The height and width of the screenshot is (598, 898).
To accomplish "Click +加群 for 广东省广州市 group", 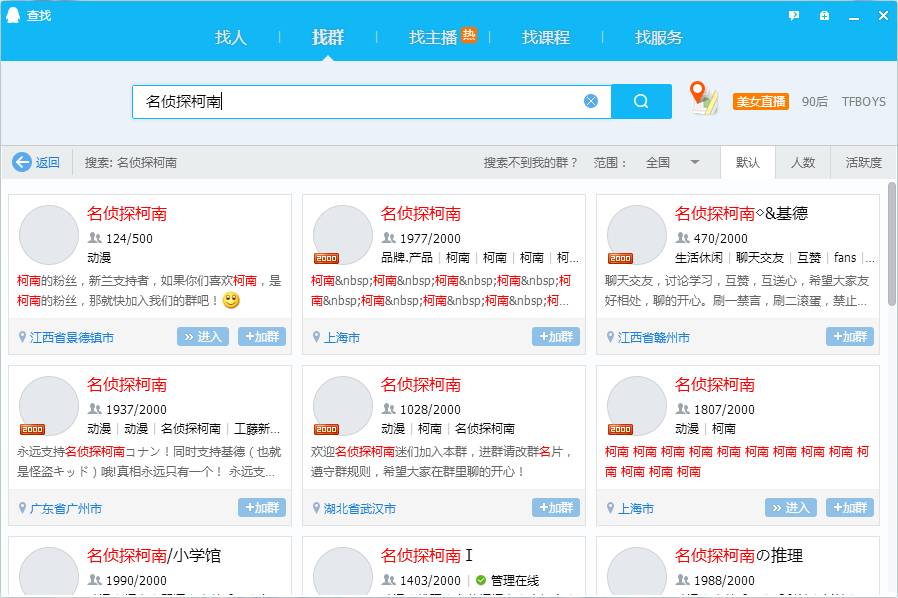I will click(x=262, y=507).
